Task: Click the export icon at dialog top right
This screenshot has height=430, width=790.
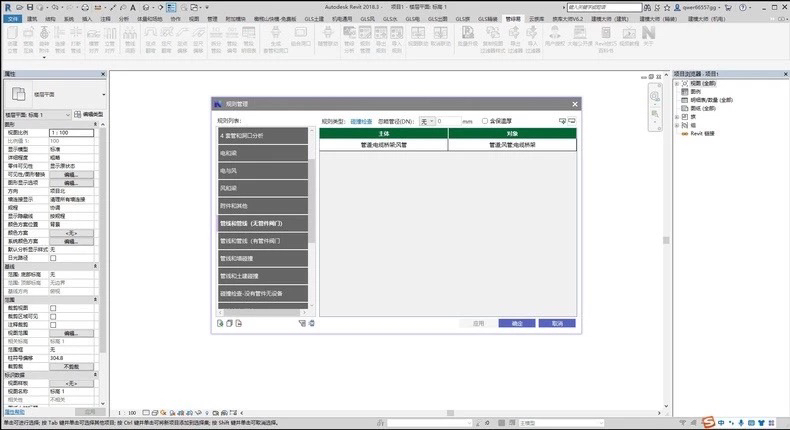Action: pos(574,121)
